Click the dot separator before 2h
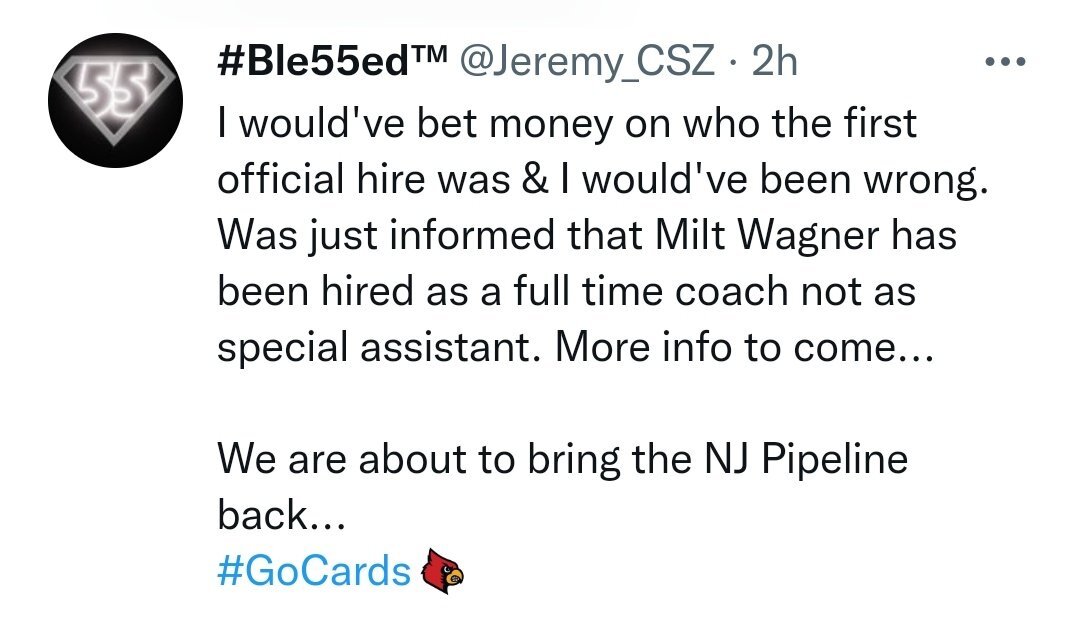 point(734,63)
